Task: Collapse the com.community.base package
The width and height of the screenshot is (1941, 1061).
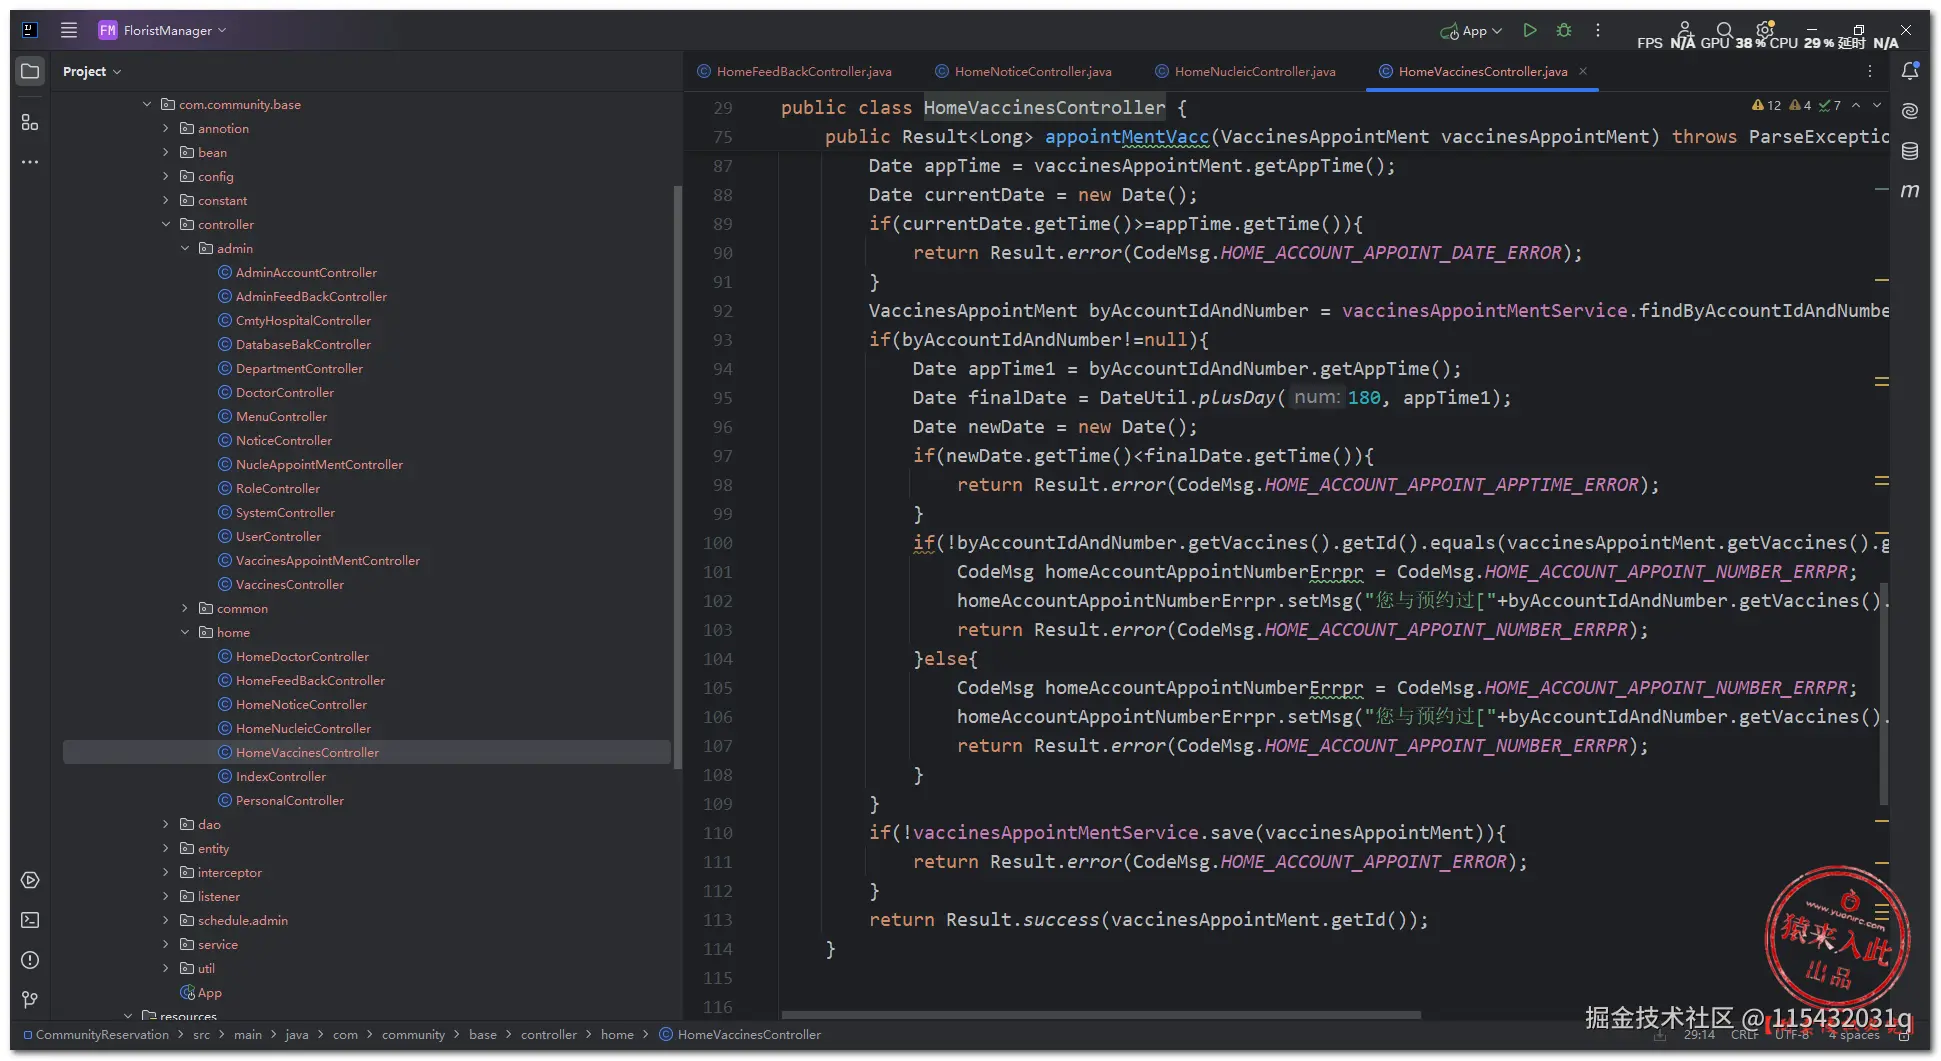Action: pos(147,104)
